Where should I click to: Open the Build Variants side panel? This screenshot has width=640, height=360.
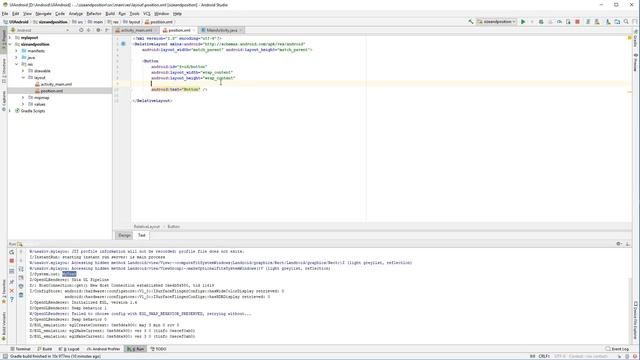(x=4, y=327)
